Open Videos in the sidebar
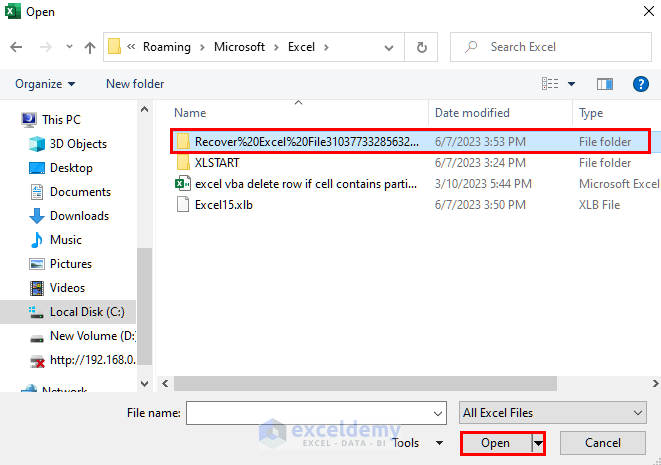The image size is (661, 465). pos(67,288)
